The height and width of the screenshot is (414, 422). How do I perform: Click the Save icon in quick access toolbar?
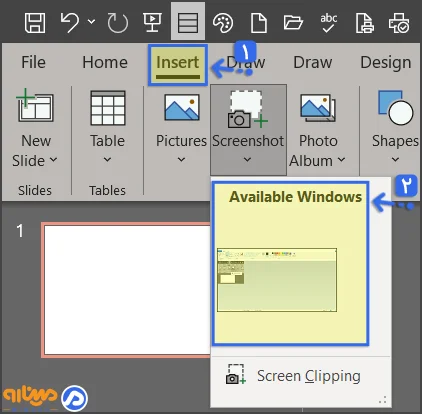pos(35,23)
